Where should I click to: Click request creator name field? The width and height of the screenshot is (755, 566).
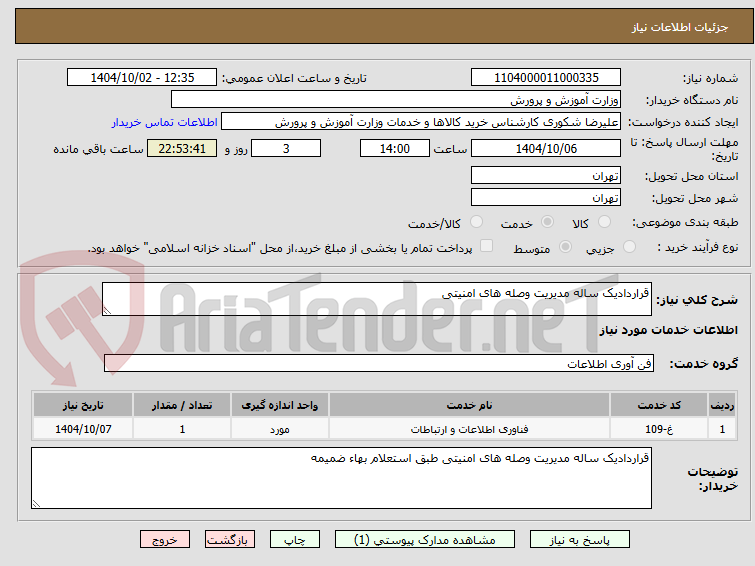(421, 122)
